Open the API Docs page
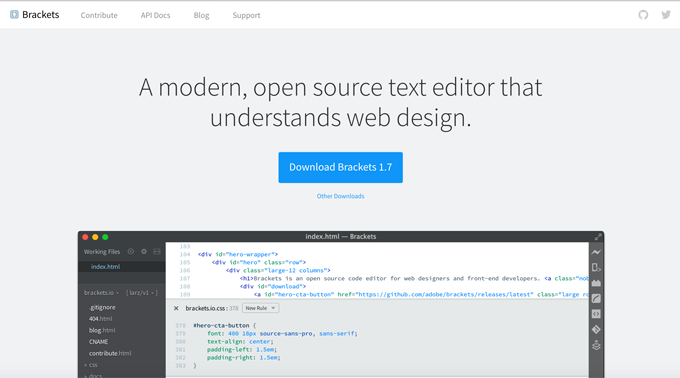The image size is (680, 378). pyautogui.click(x=155, y=15)
